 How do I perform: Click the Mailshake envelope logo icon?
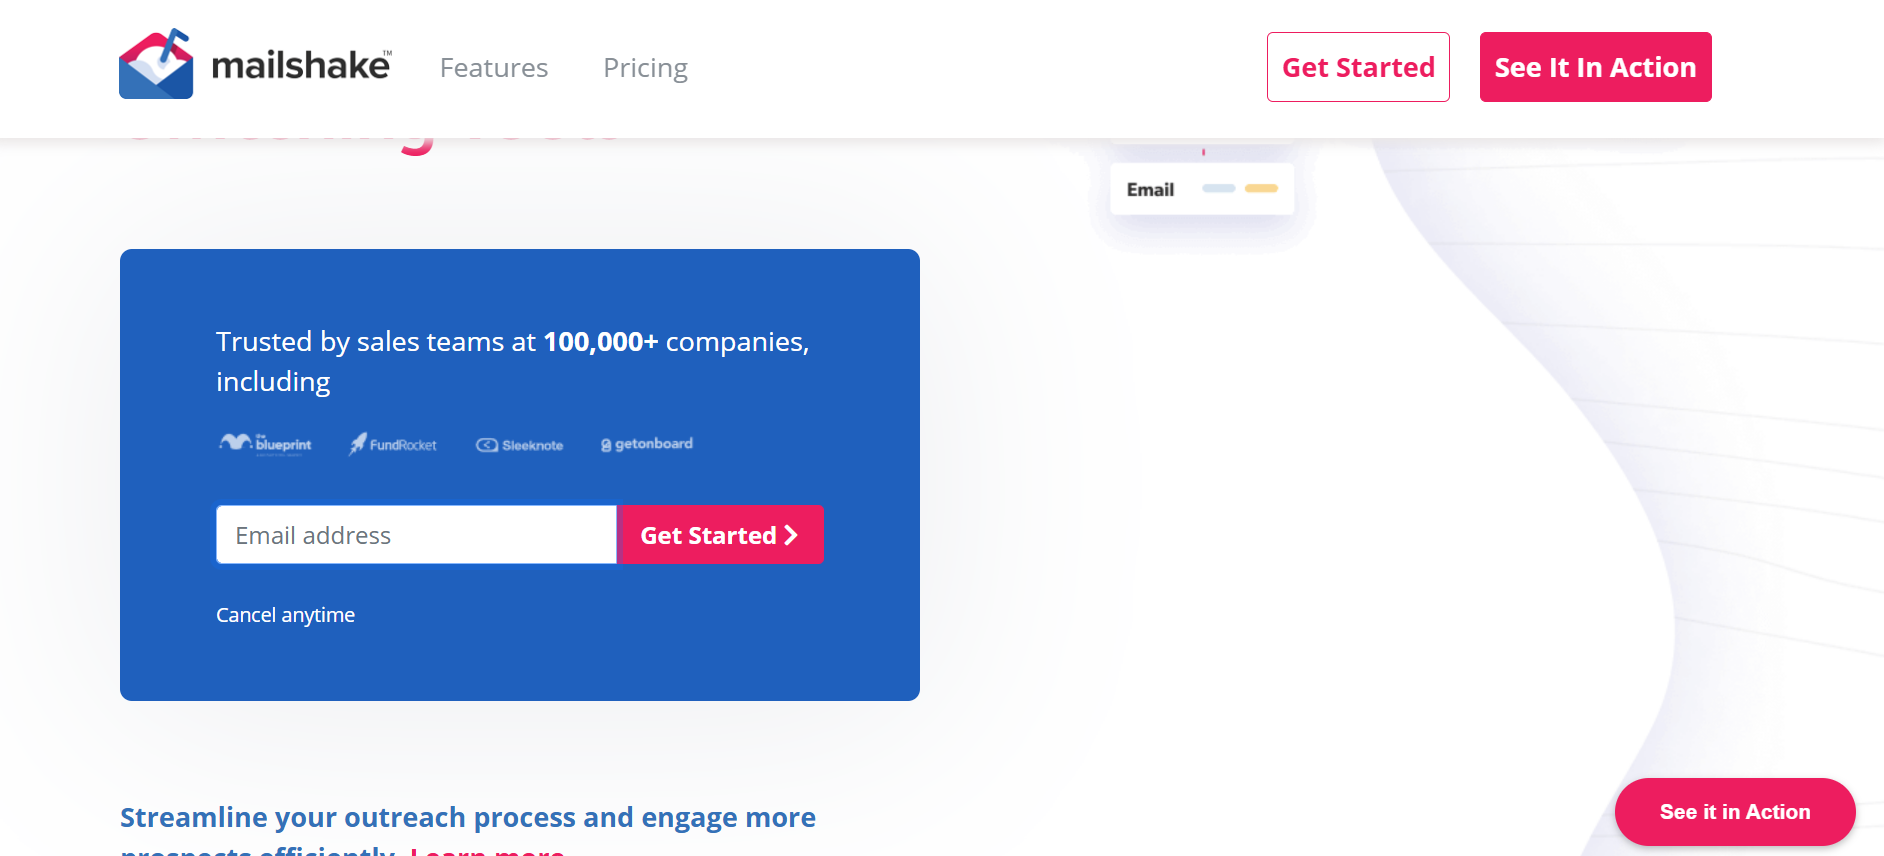pyautogui.click(x=156, y=65)
